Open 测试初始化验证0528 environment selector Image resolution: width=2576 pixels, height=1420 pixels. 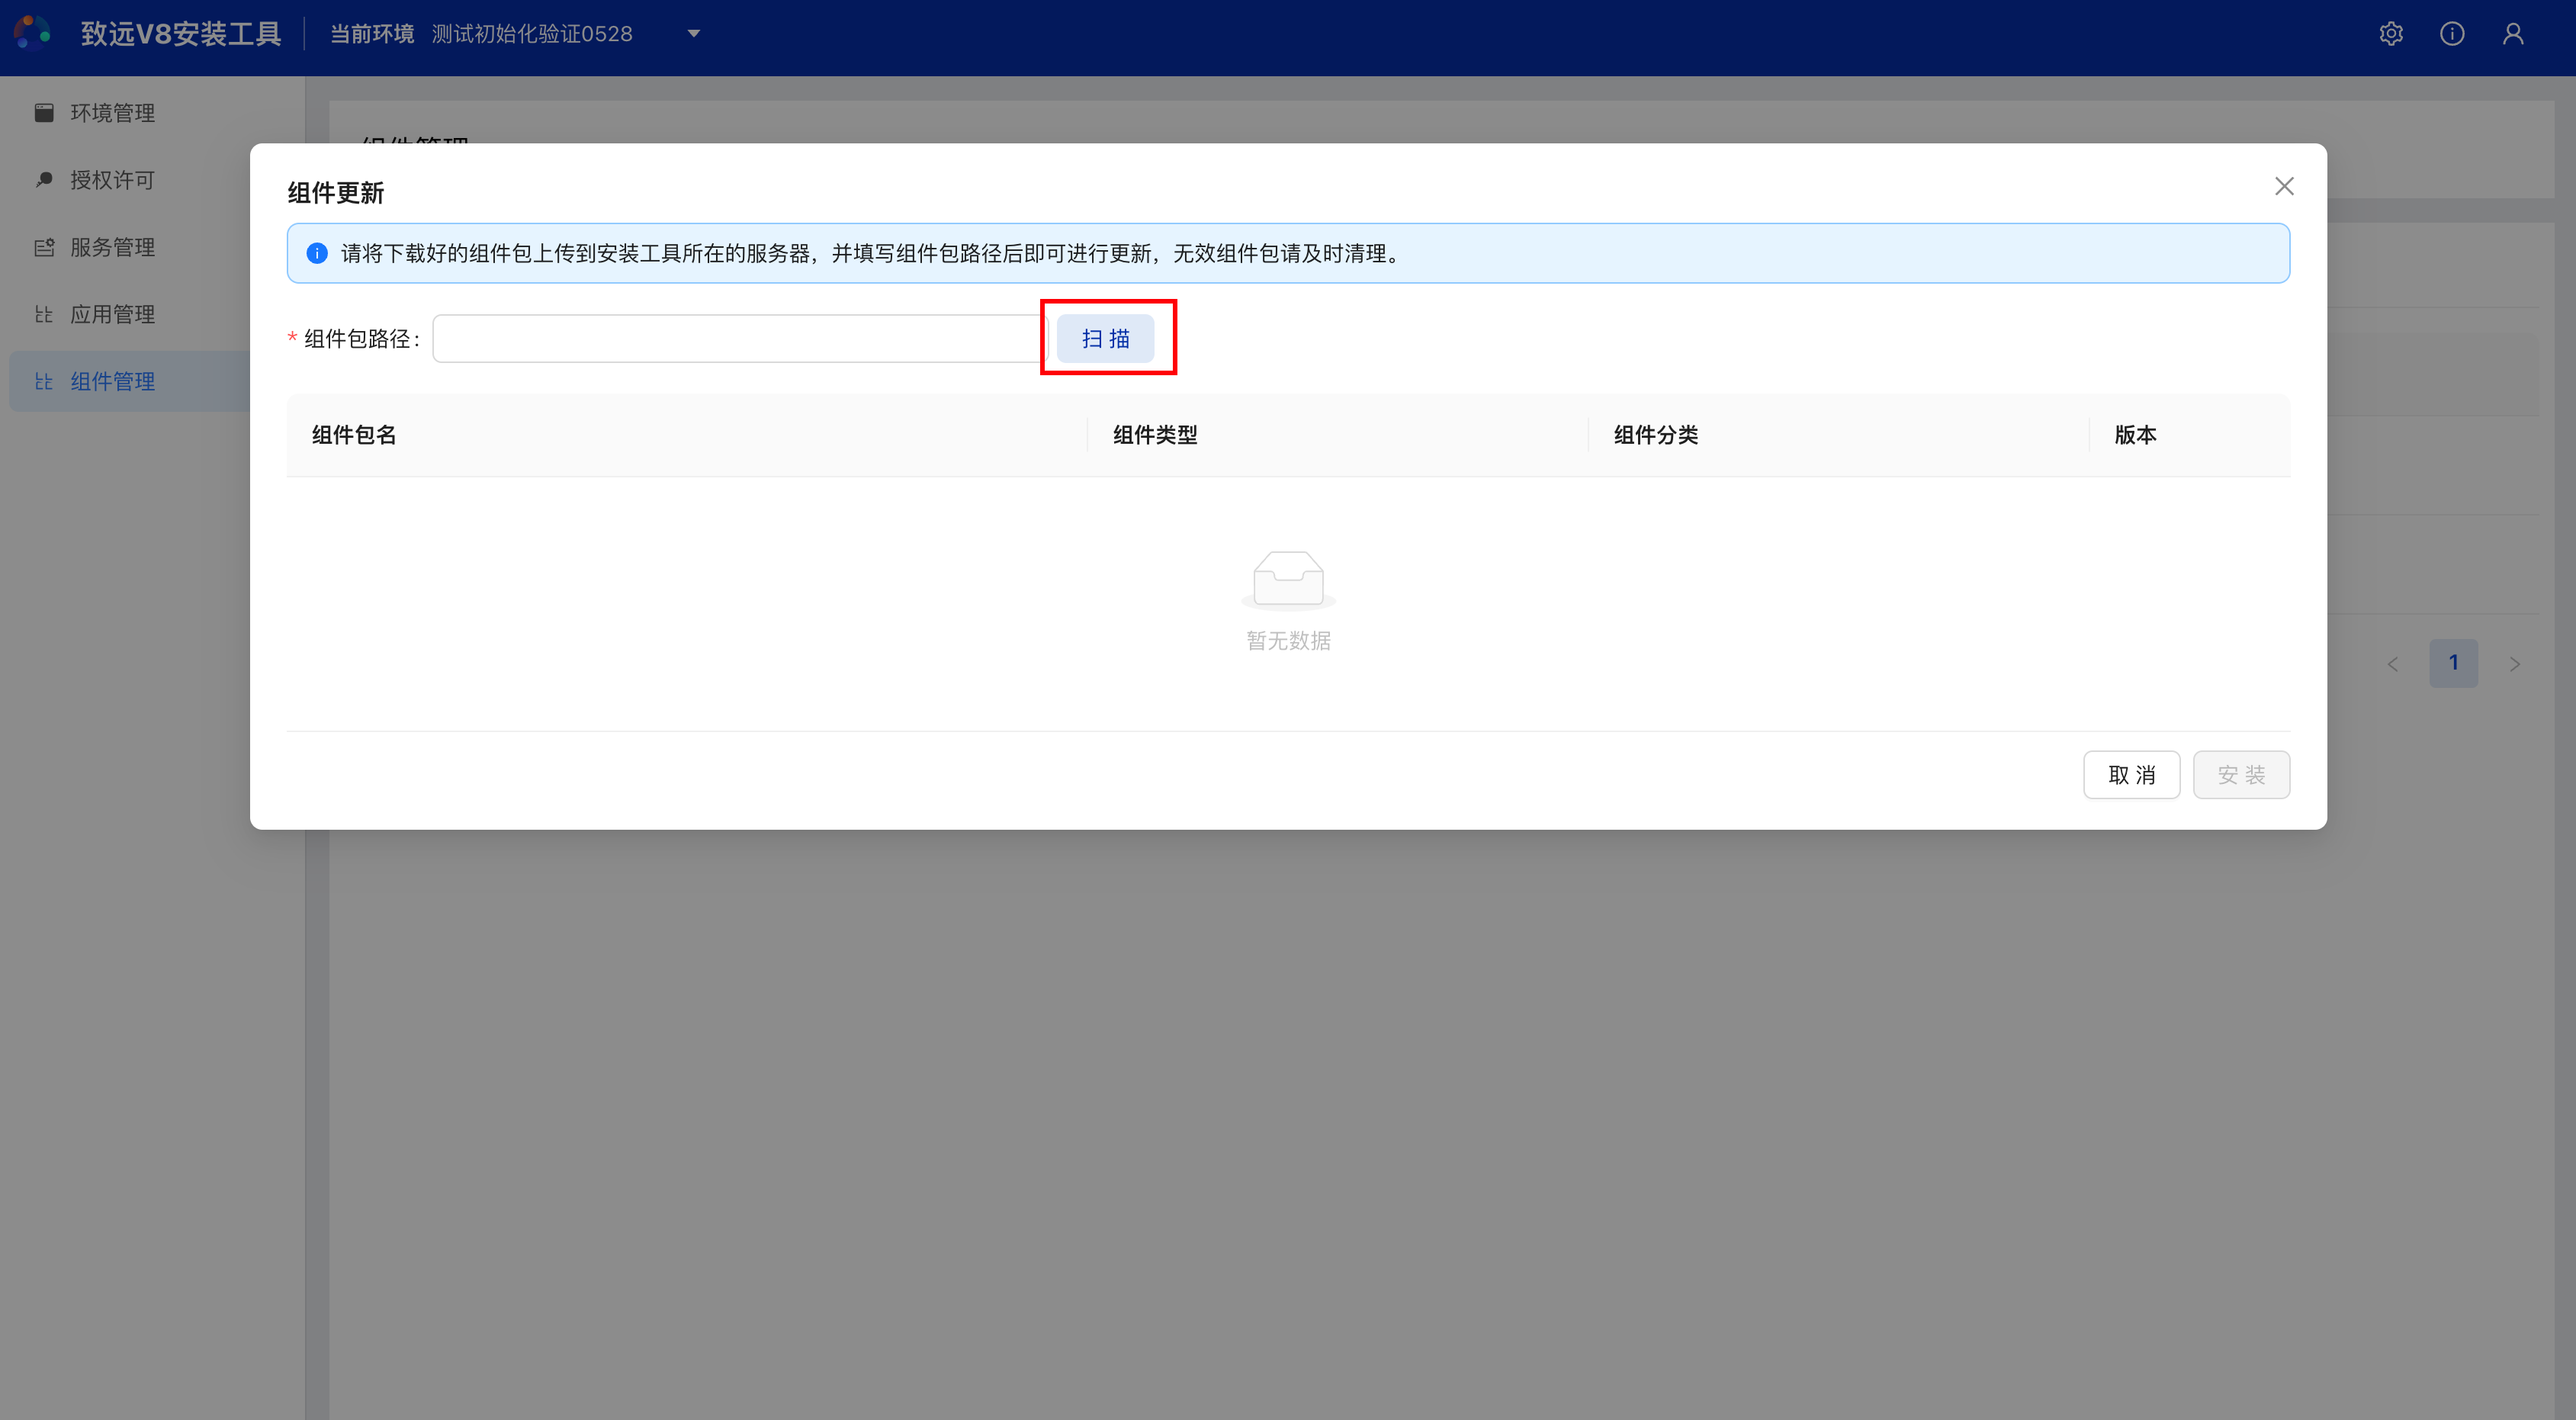(x=532, y=34)
